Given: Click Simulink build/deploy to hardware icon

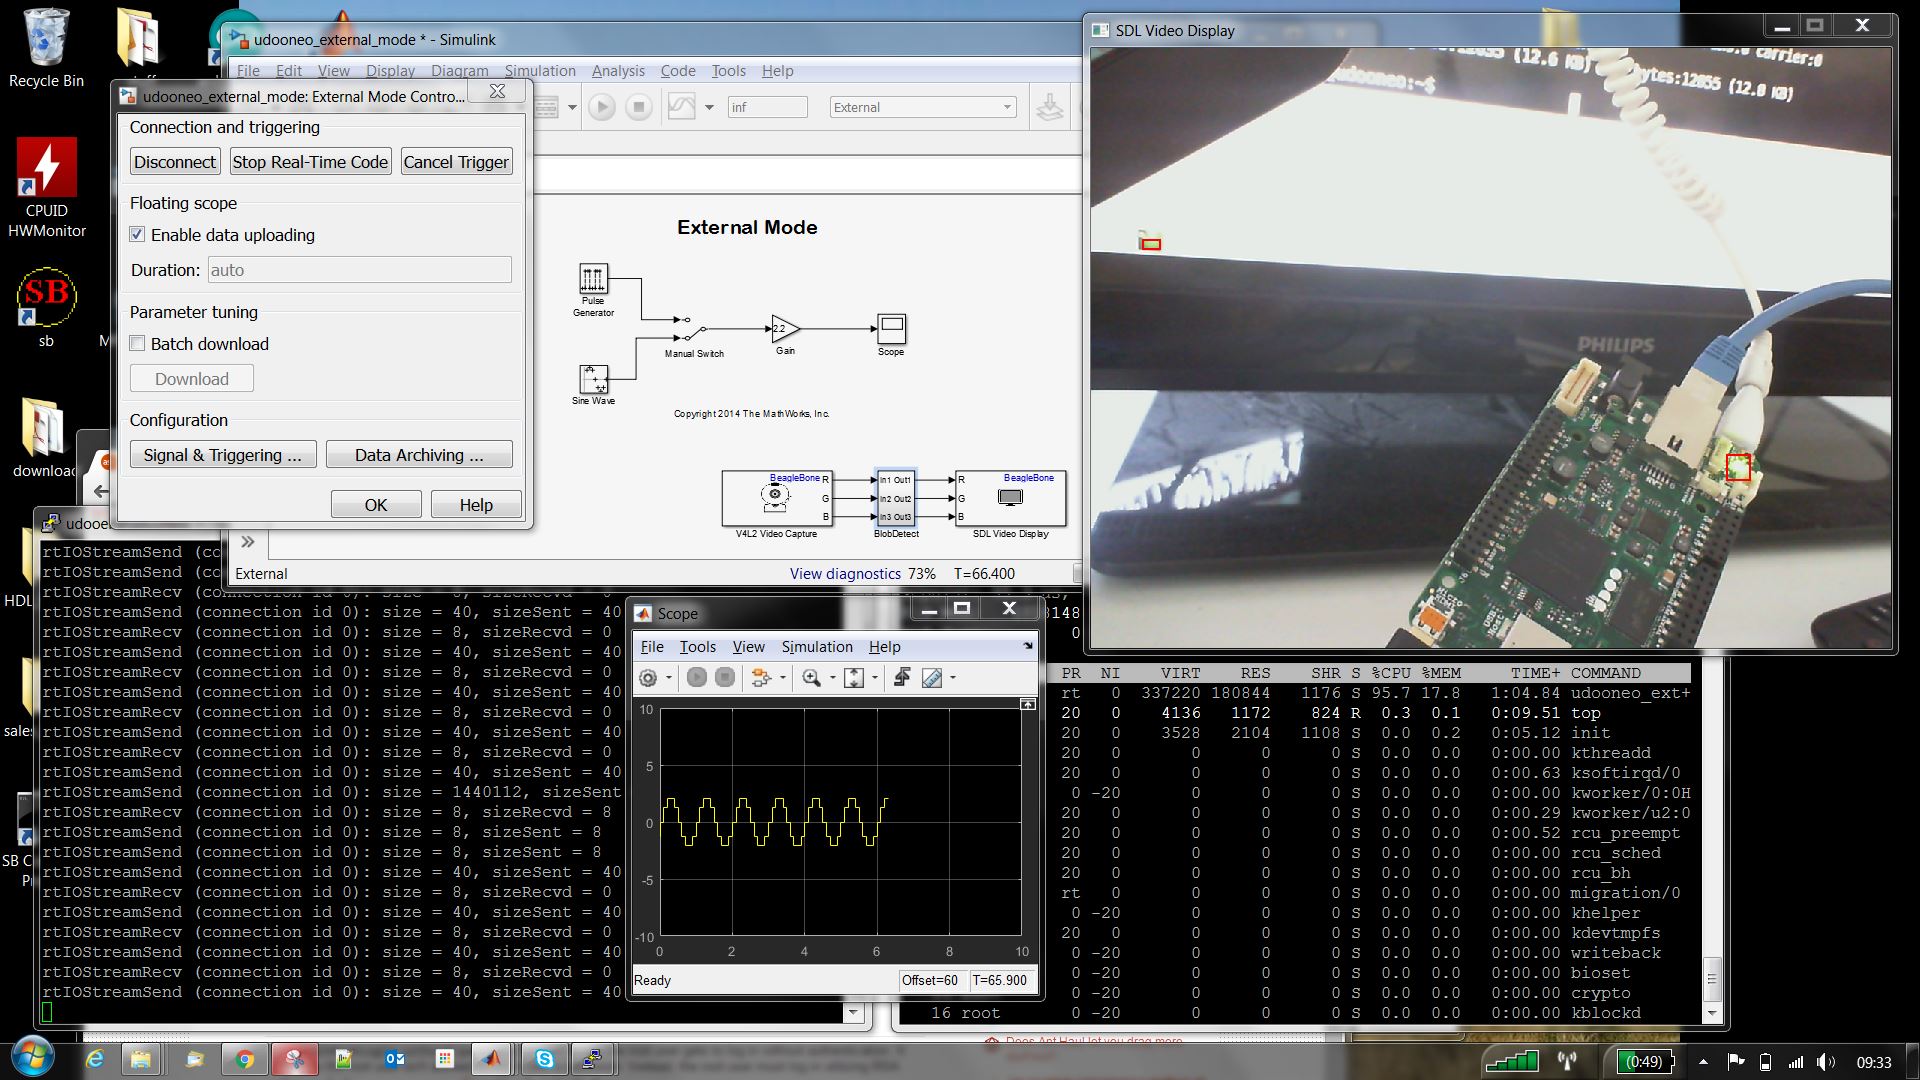Looking at the screenshot, I should click(x=1049, y=107).
